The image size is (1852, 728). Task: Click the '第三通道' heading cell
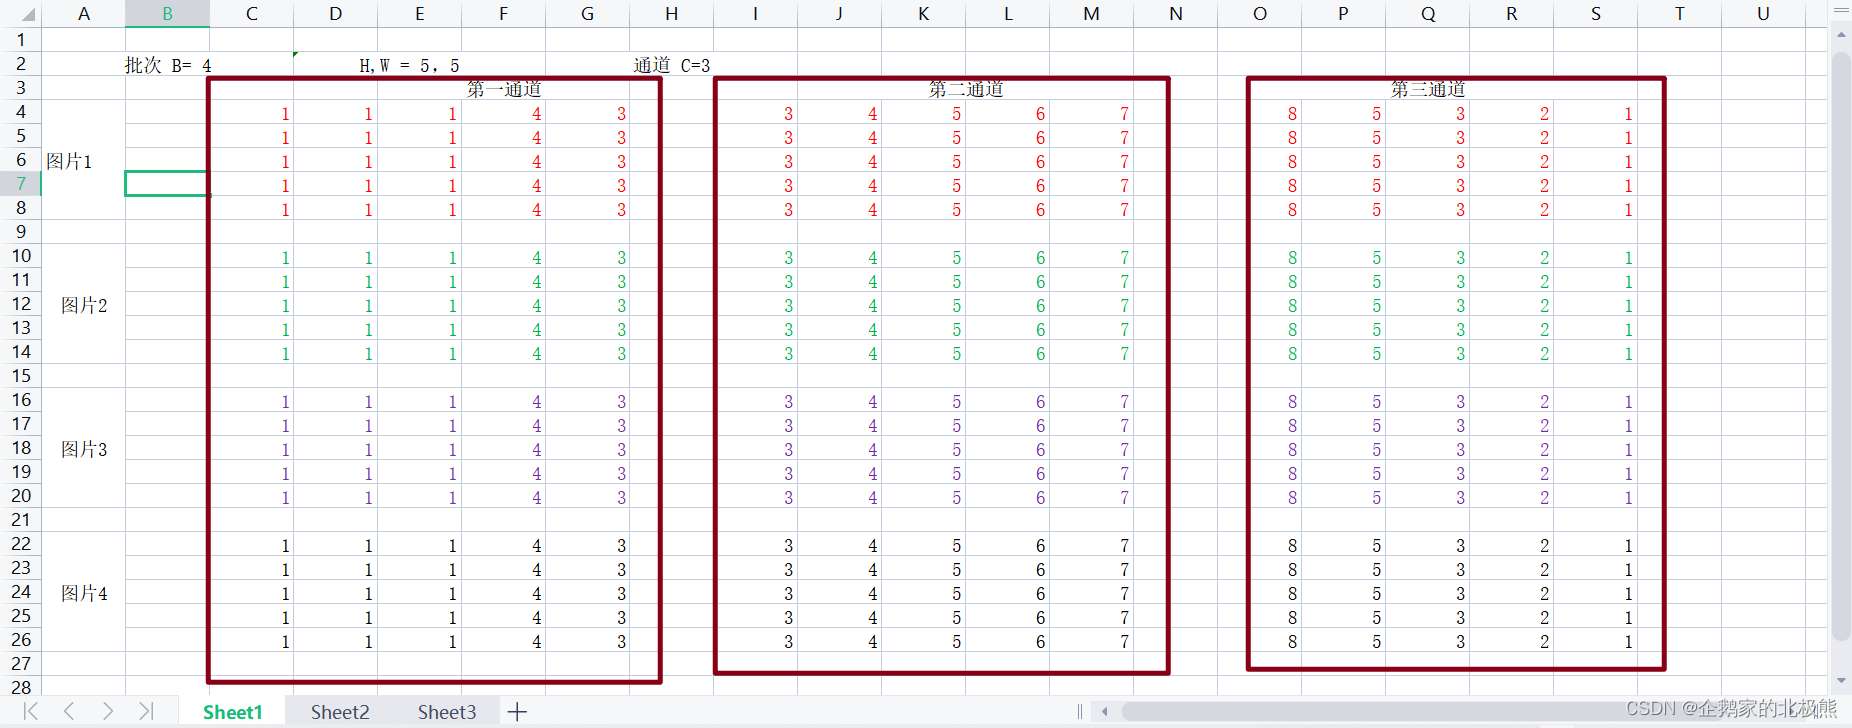coord(1428,89)
